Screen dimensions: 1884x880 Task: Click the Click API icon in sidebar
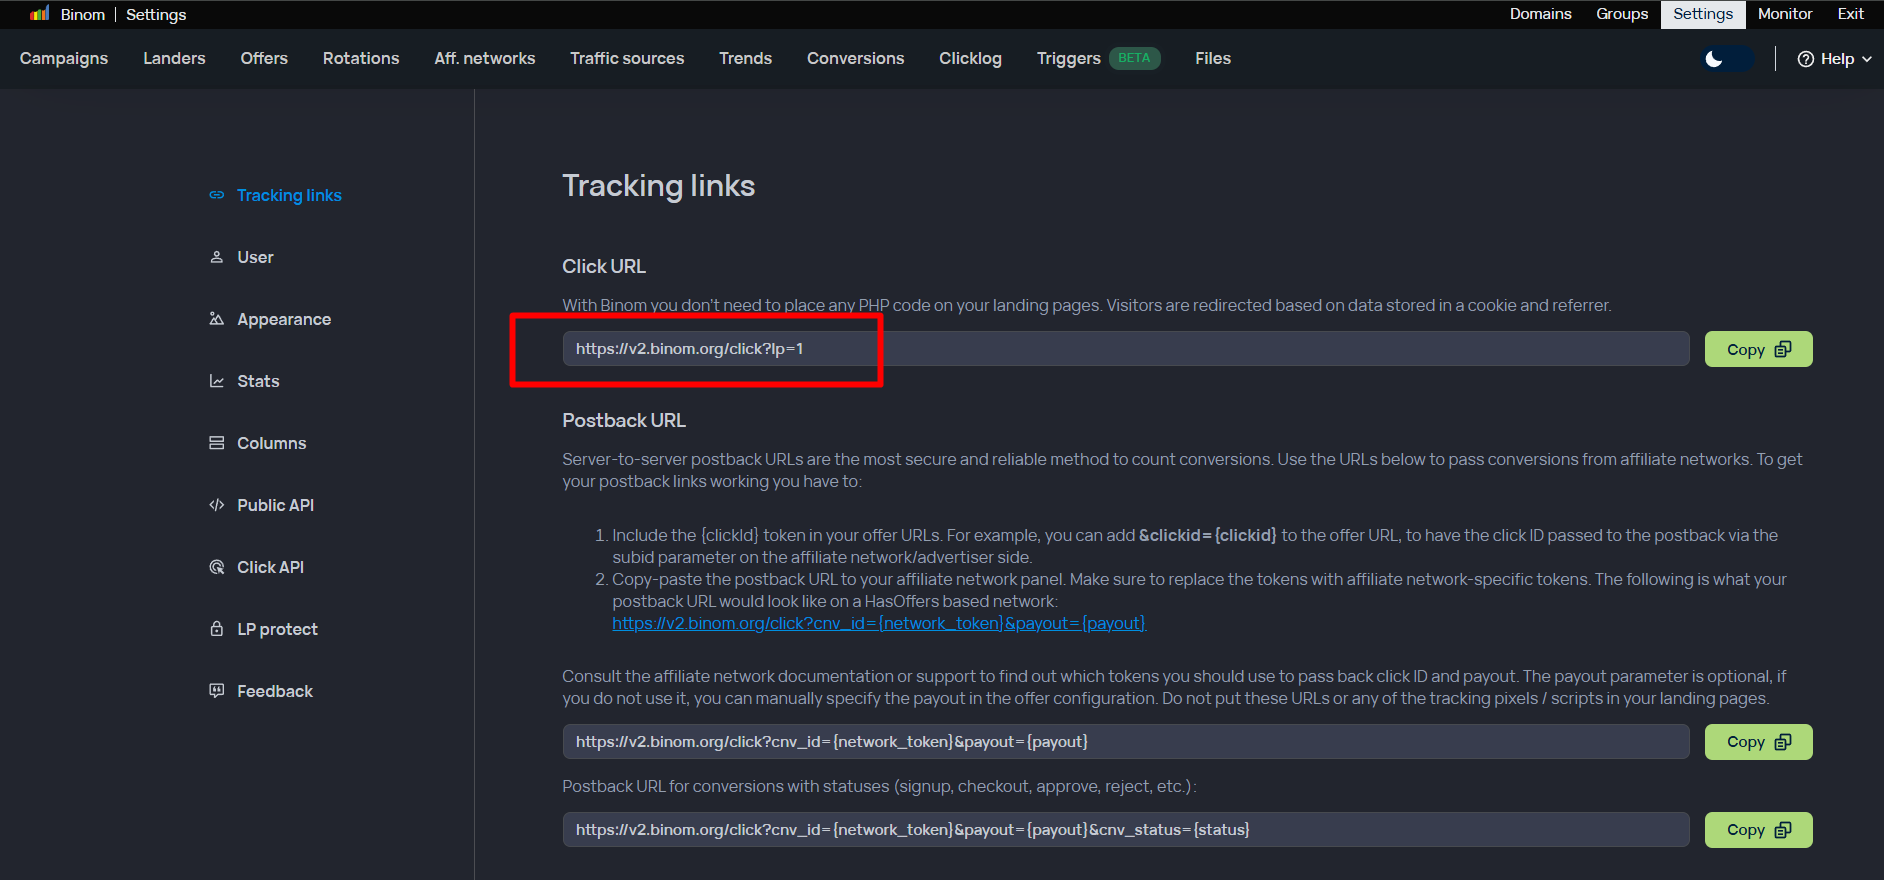pyautogui.click(x=216, y=567)
